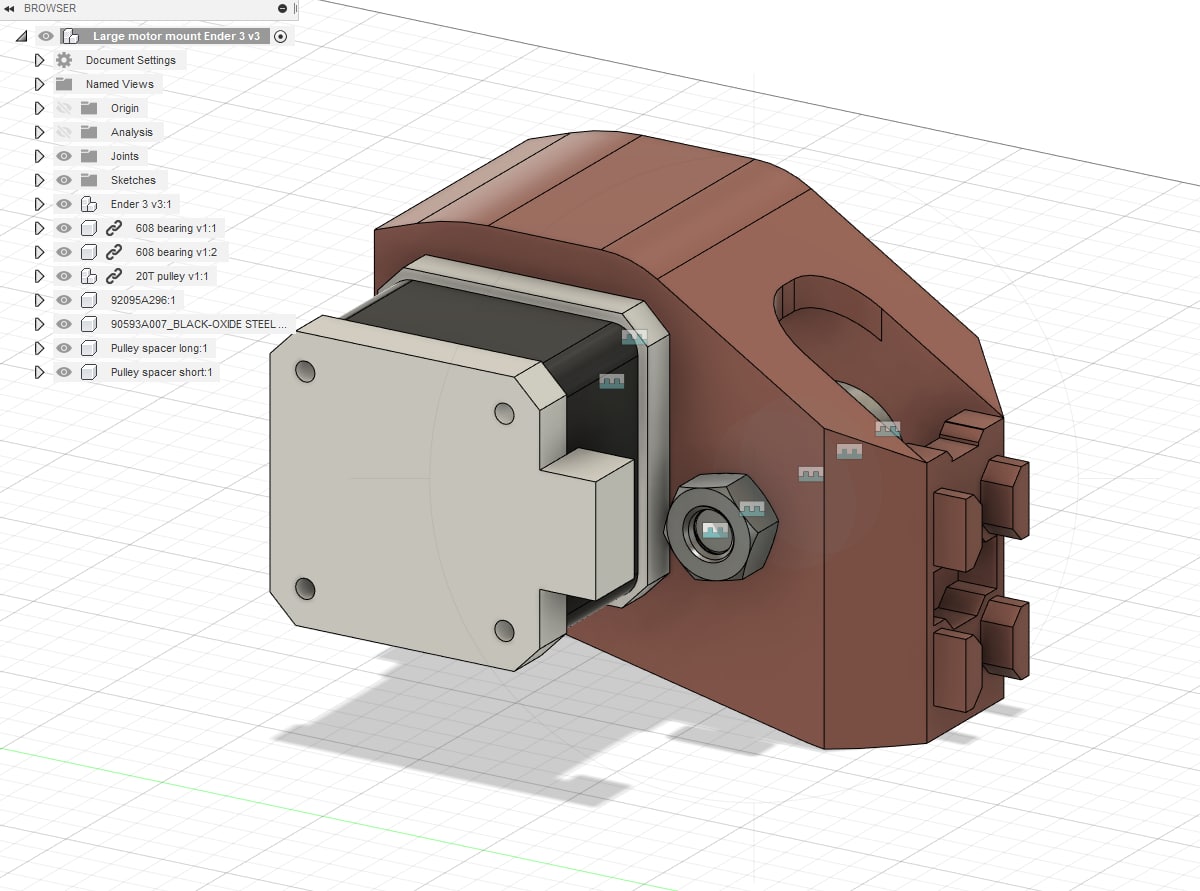The image size is (1200, 891).
Task: Toggle visibility of Large motor mount root
Action: coord(46,36)
